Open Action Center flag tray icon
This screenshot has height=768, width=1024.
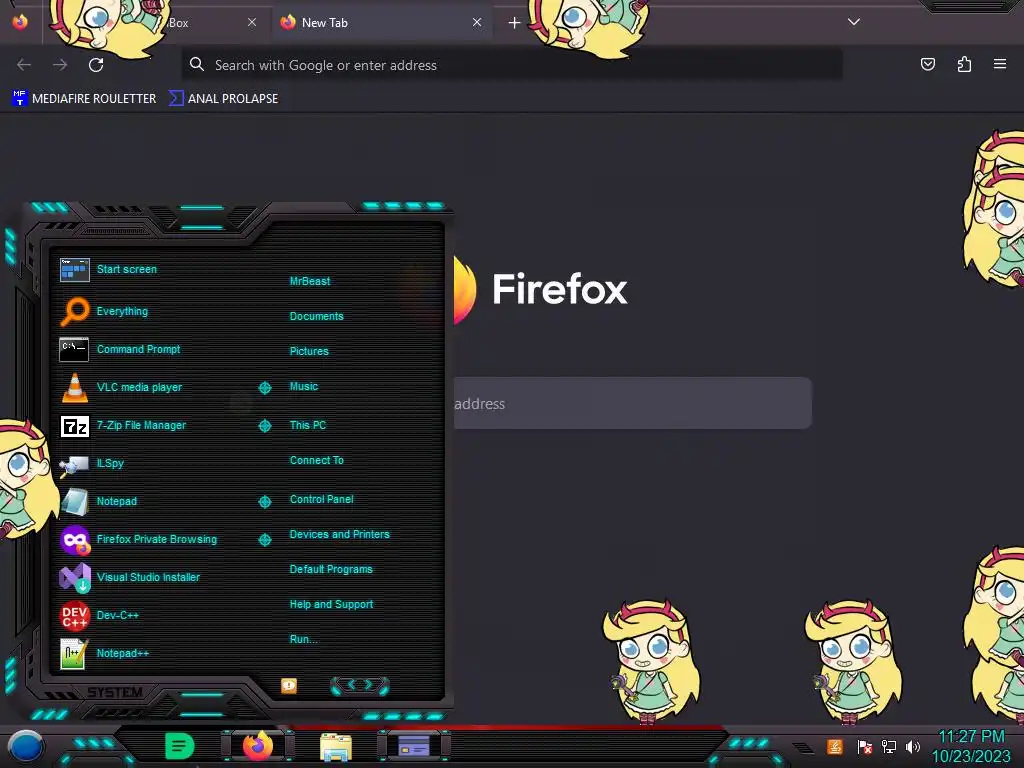(x=865, y=747)
